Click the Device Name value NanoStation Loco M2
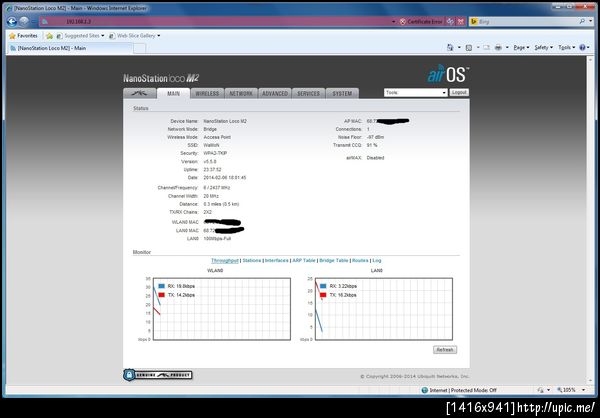Viewport: 600px width, 418px height. [225, 121]
